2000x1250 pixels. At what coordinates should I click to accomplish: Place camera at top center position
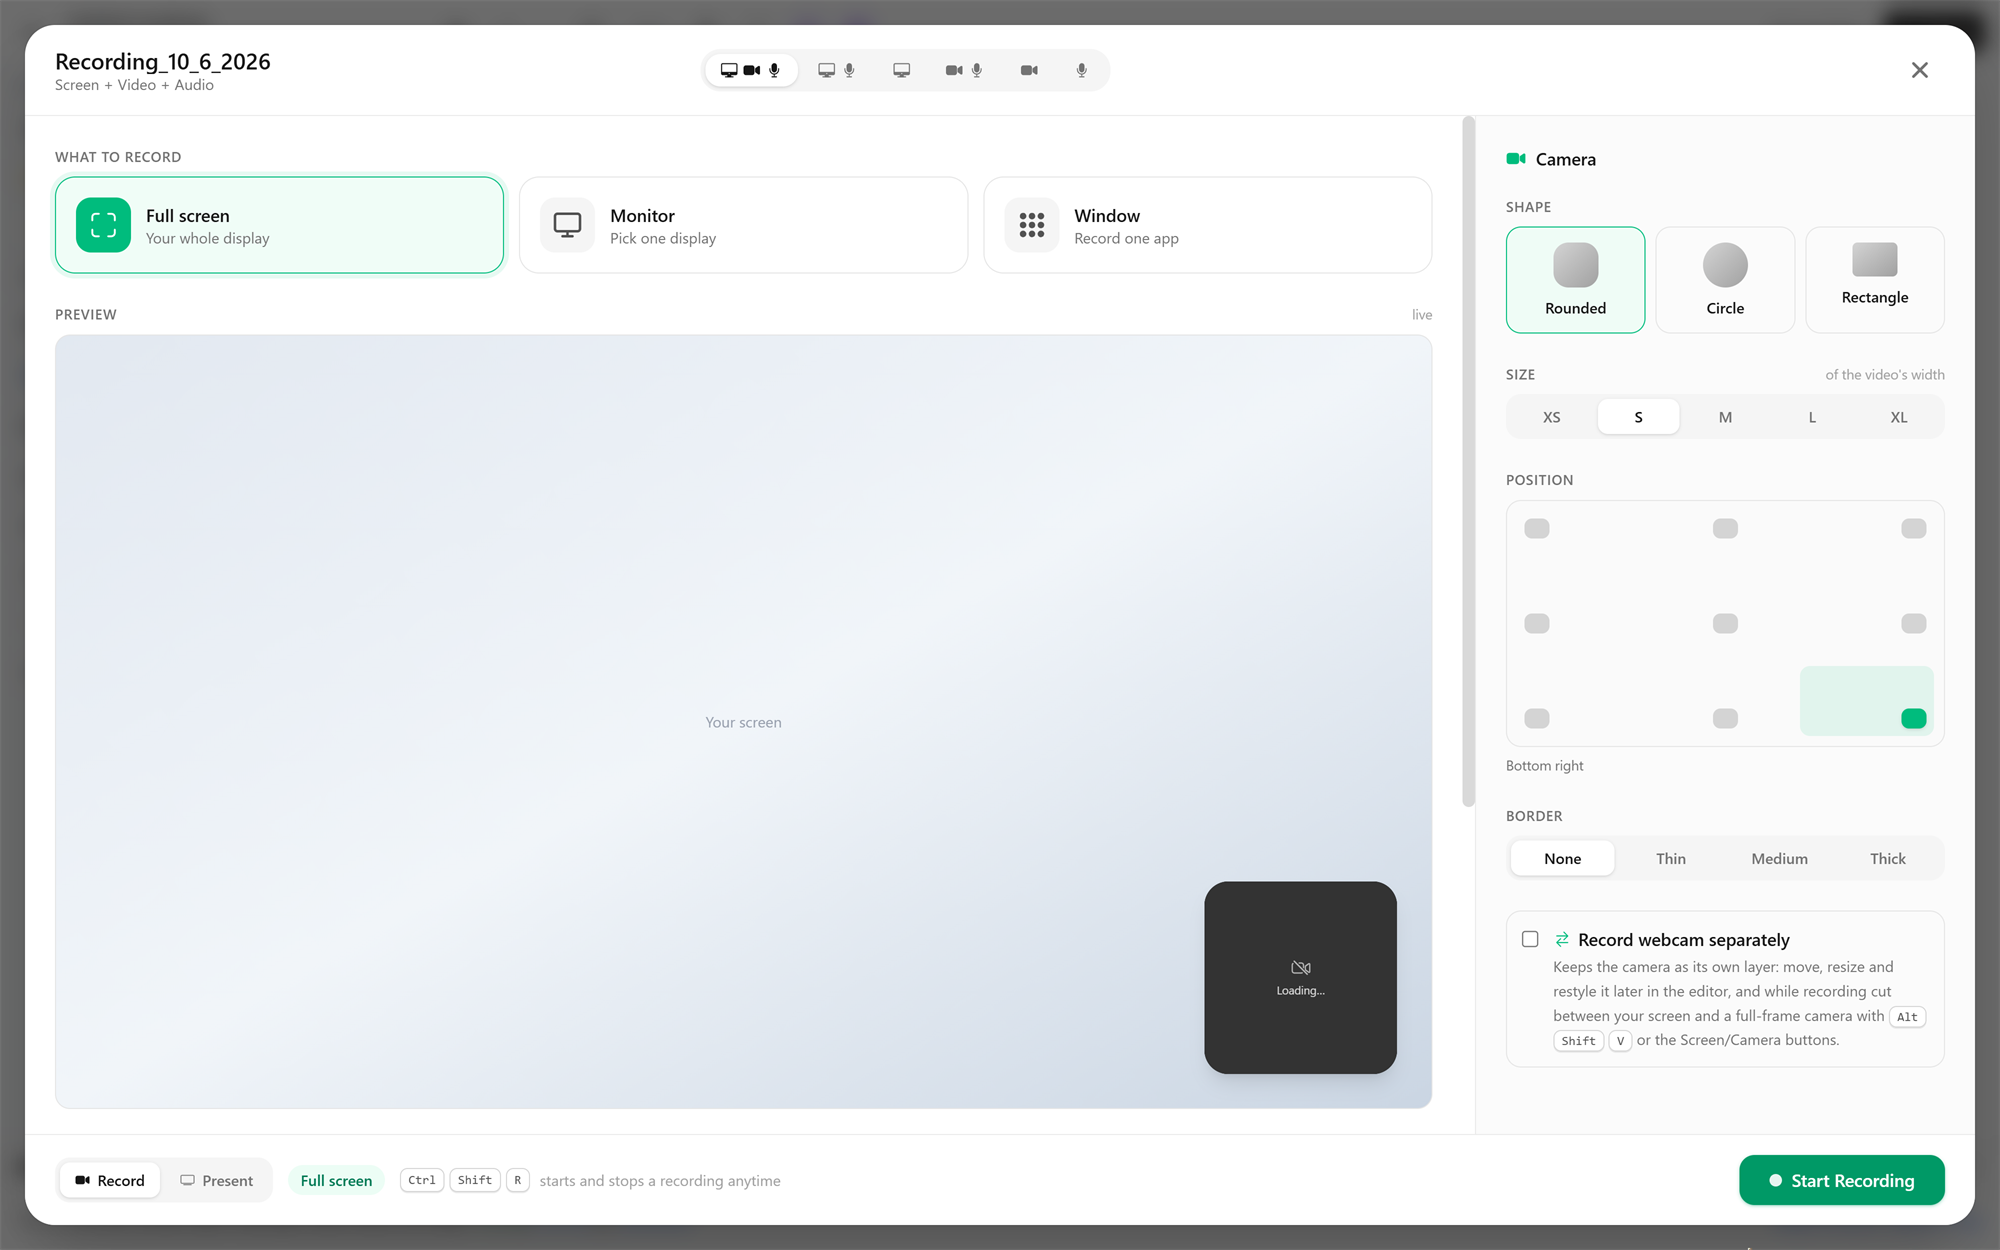click(x=1725, y=528)
